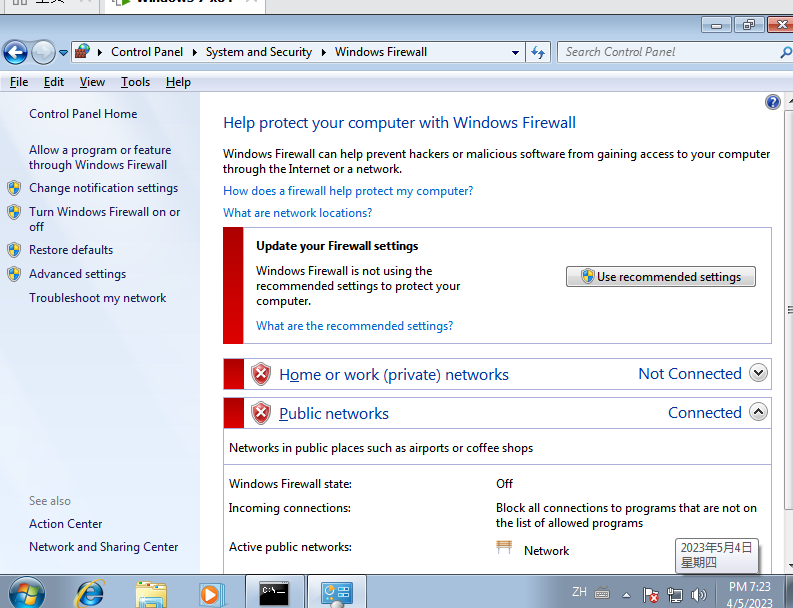Image resolution: width=793 pixels, height=608 pixels.
Task: Click Restore defaults link
Action: (71, 250)
